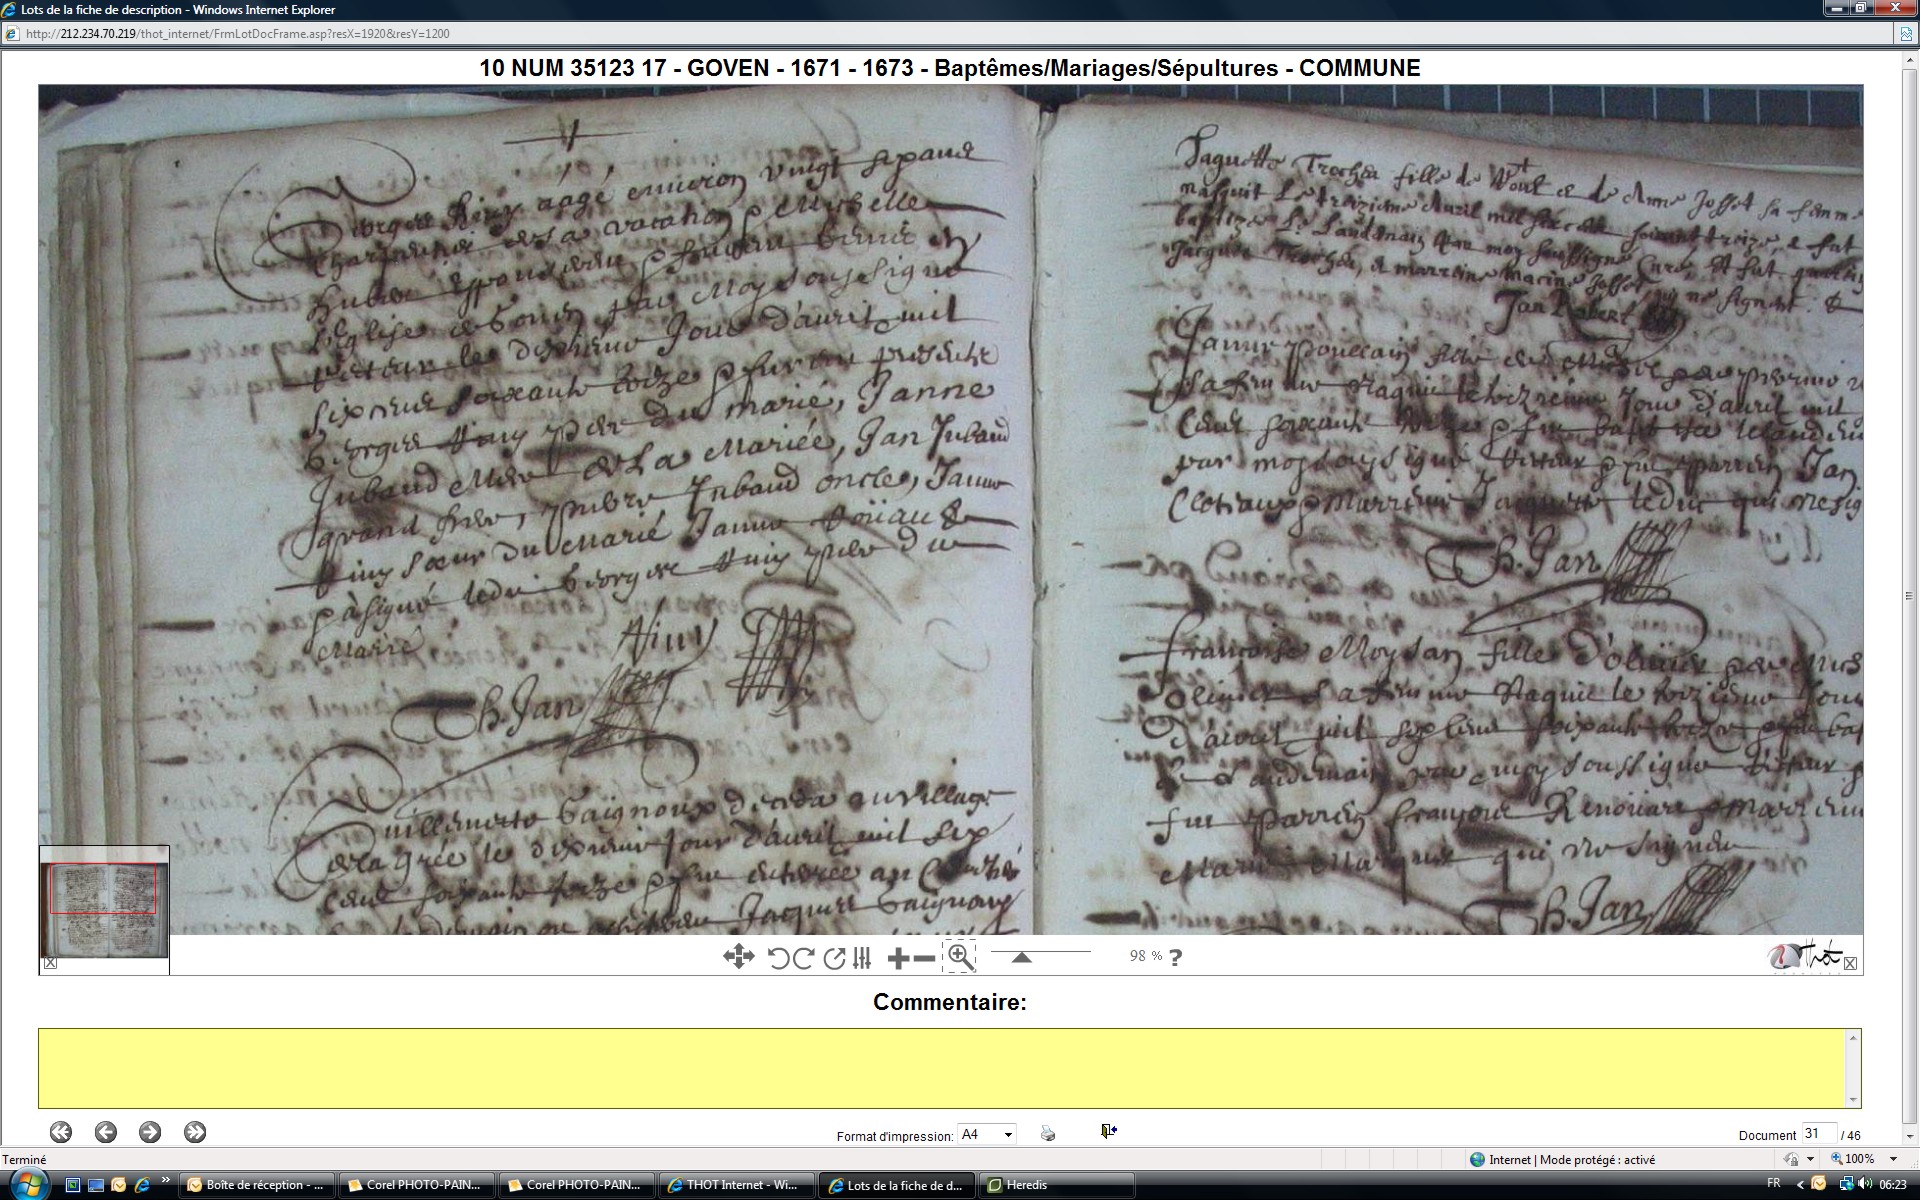Open viewer help question mark
Image resolution: width=1920 pixels, height=1200 pixels.
click(x=1176, y=957)
